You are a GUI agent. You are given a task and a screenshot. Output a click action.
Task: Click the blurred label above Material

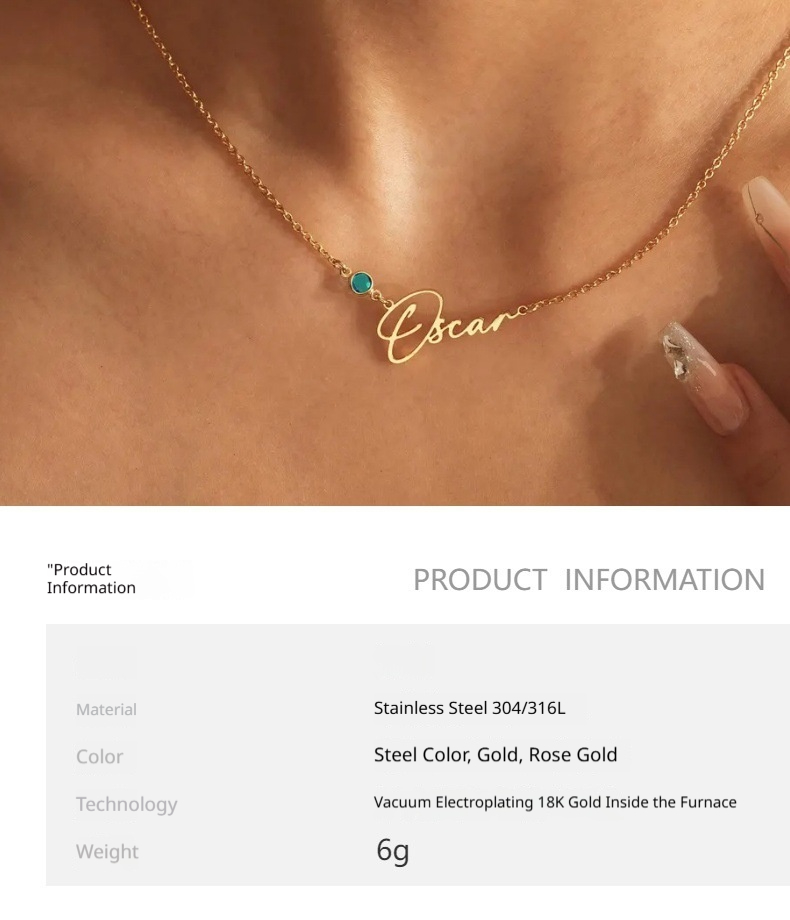[x=106, y=663]
